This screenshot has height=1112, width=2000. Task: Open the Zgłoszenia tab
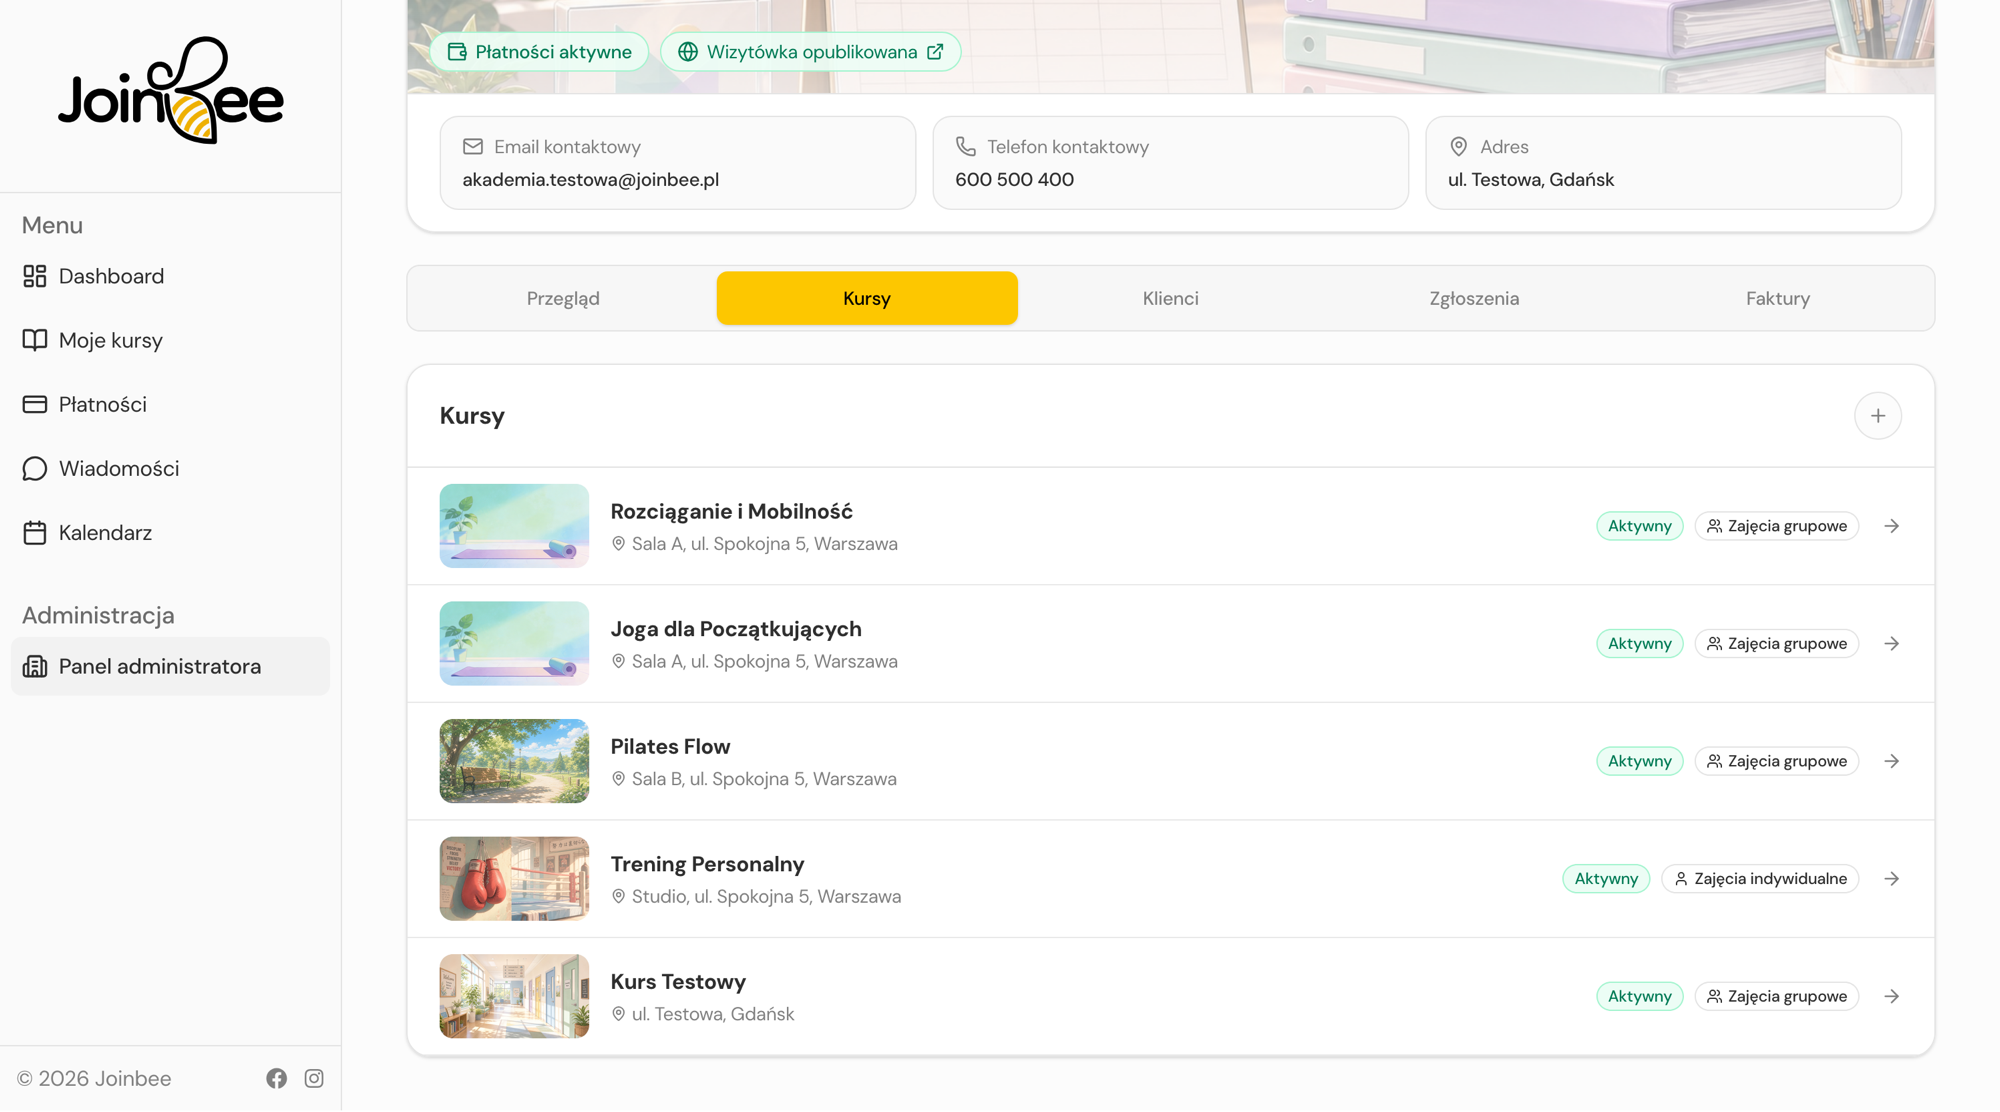(x=1474, y=298)
